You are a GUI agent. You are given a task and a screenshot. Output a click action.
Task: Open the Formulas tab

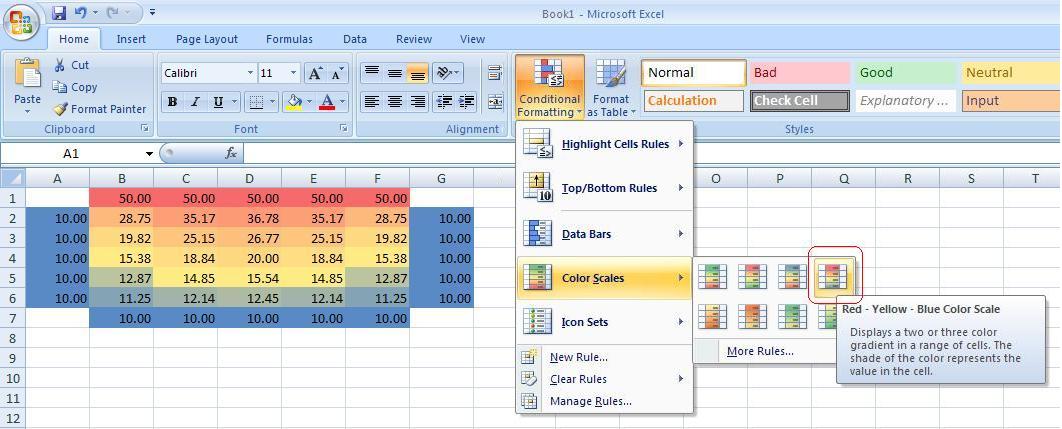coord(289,39)
